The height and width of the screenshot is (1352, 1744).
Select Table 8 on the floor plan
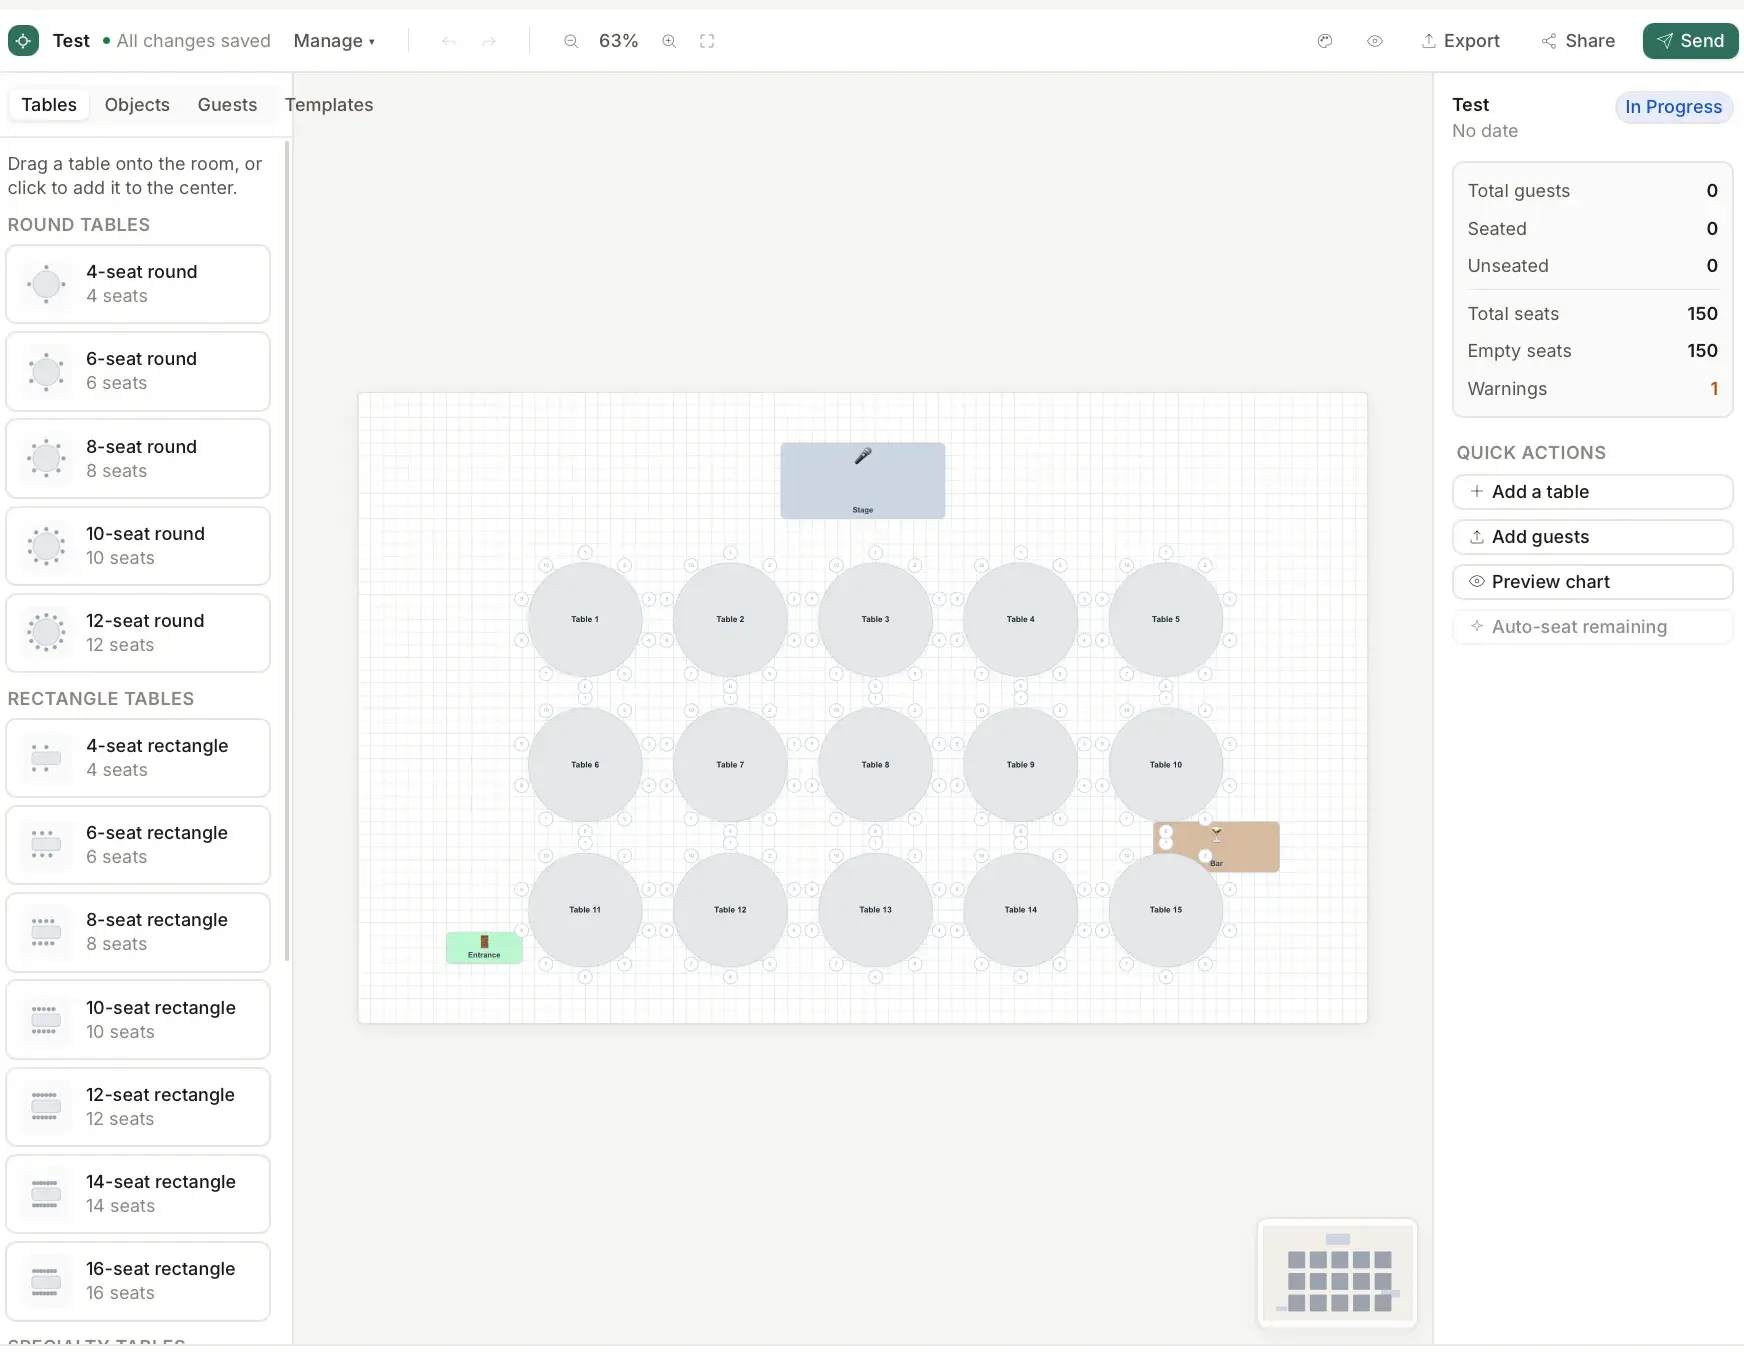pyautogui.click(x=875, y=764)
